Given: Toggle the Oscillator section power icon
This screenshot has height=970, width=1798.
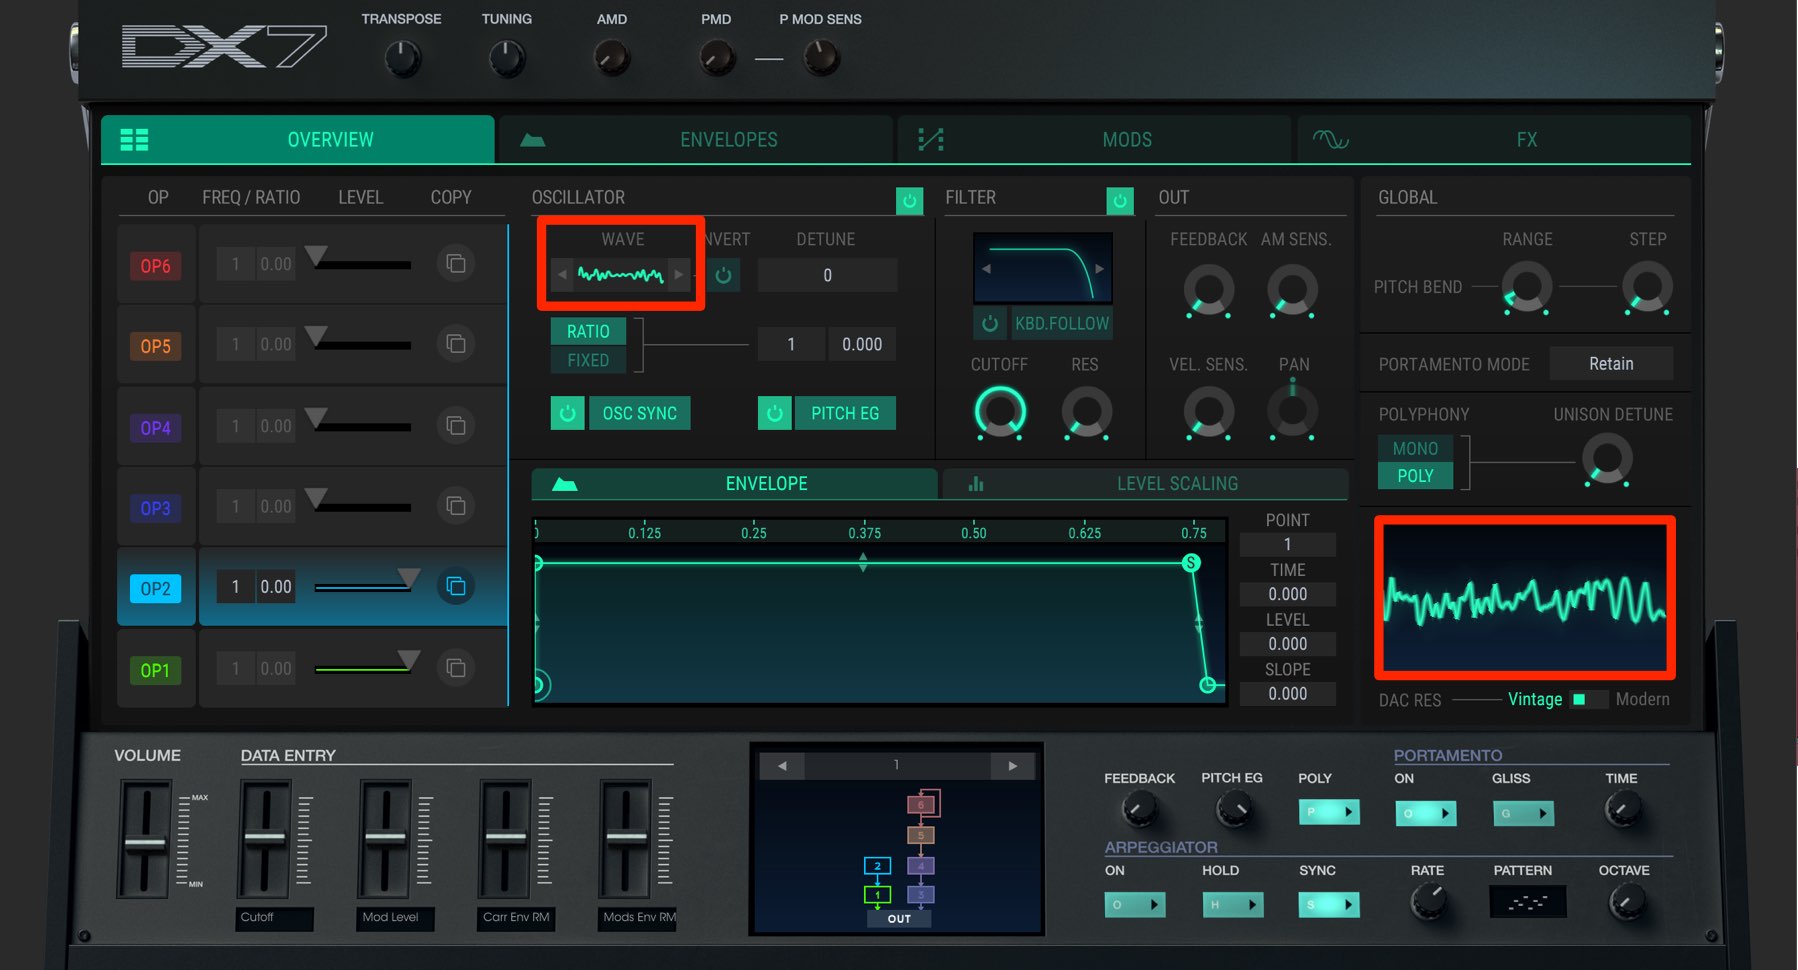Looking at the screenshot, I should [x=910, y=201].
